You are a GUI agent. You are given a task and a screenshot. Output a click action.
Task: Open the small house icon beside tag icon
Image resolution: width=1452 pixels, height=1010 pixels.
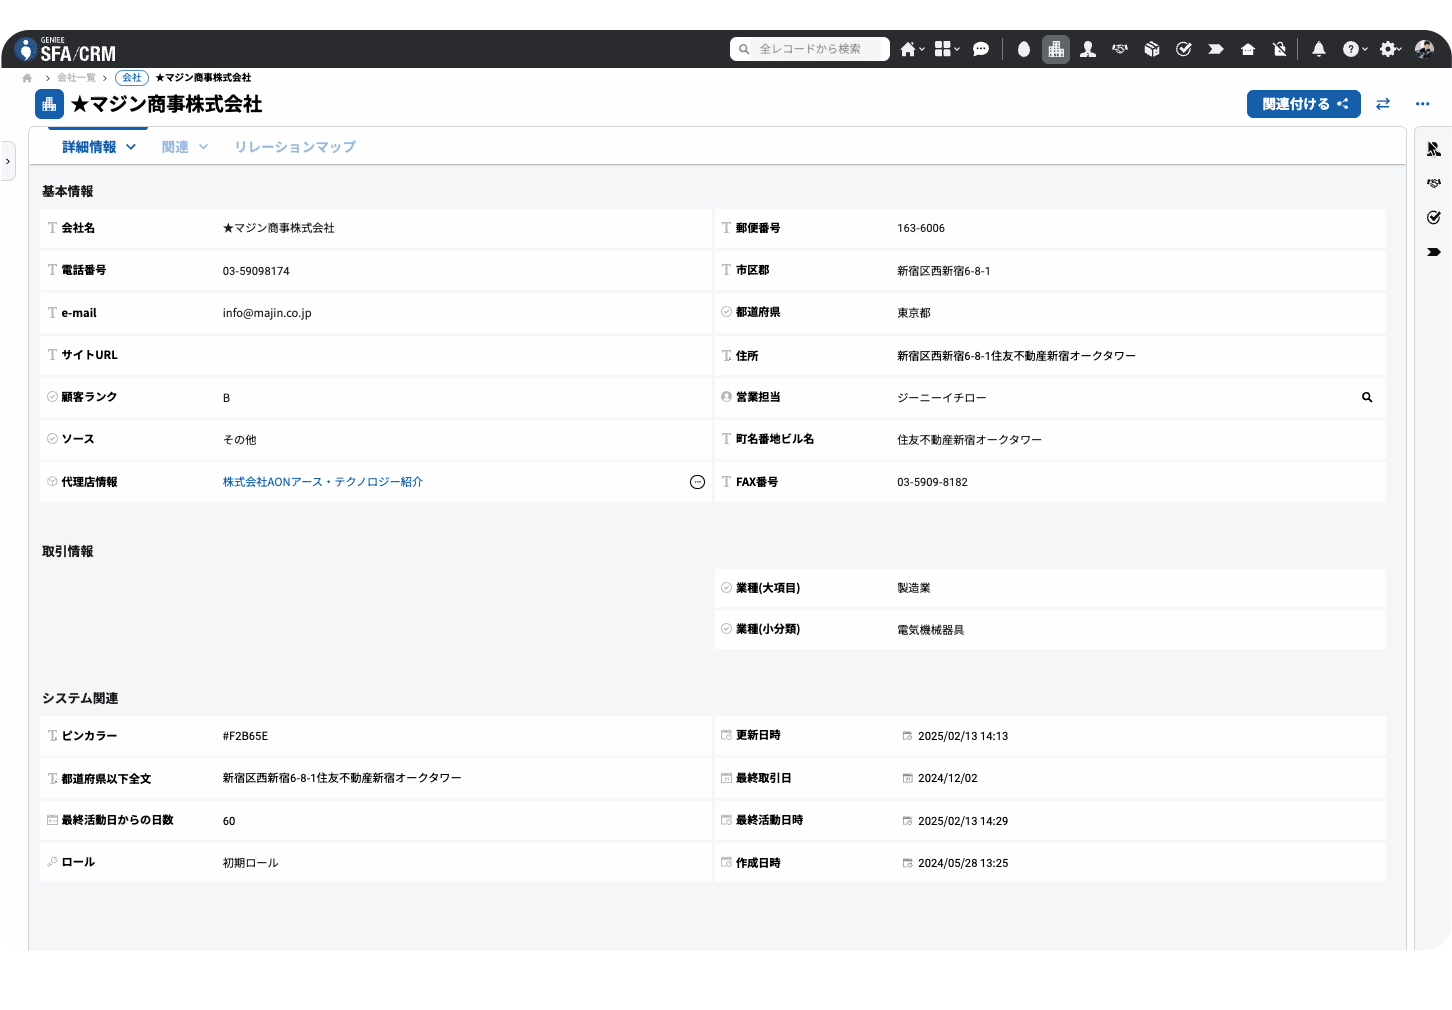coord(1248,49)
